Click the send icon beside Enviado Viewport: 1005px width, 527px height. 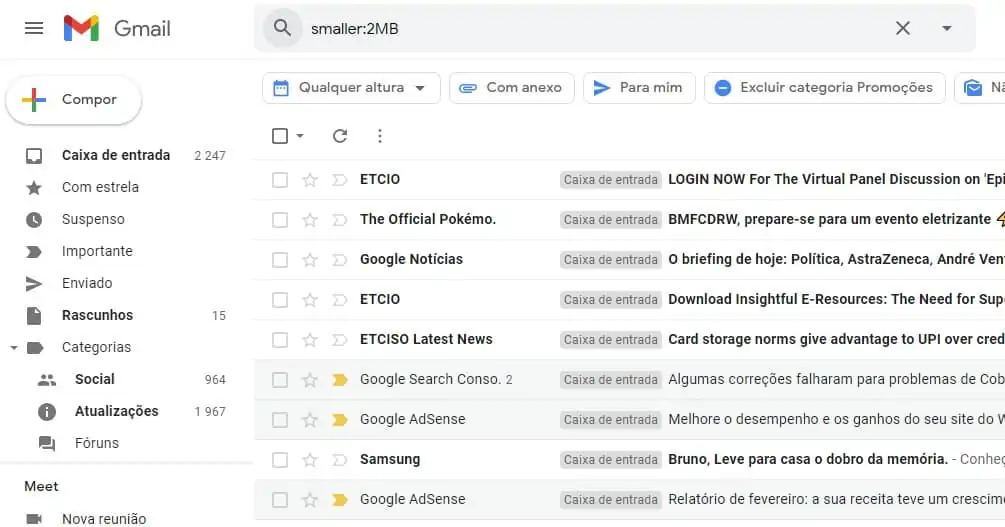click(34, 283)
